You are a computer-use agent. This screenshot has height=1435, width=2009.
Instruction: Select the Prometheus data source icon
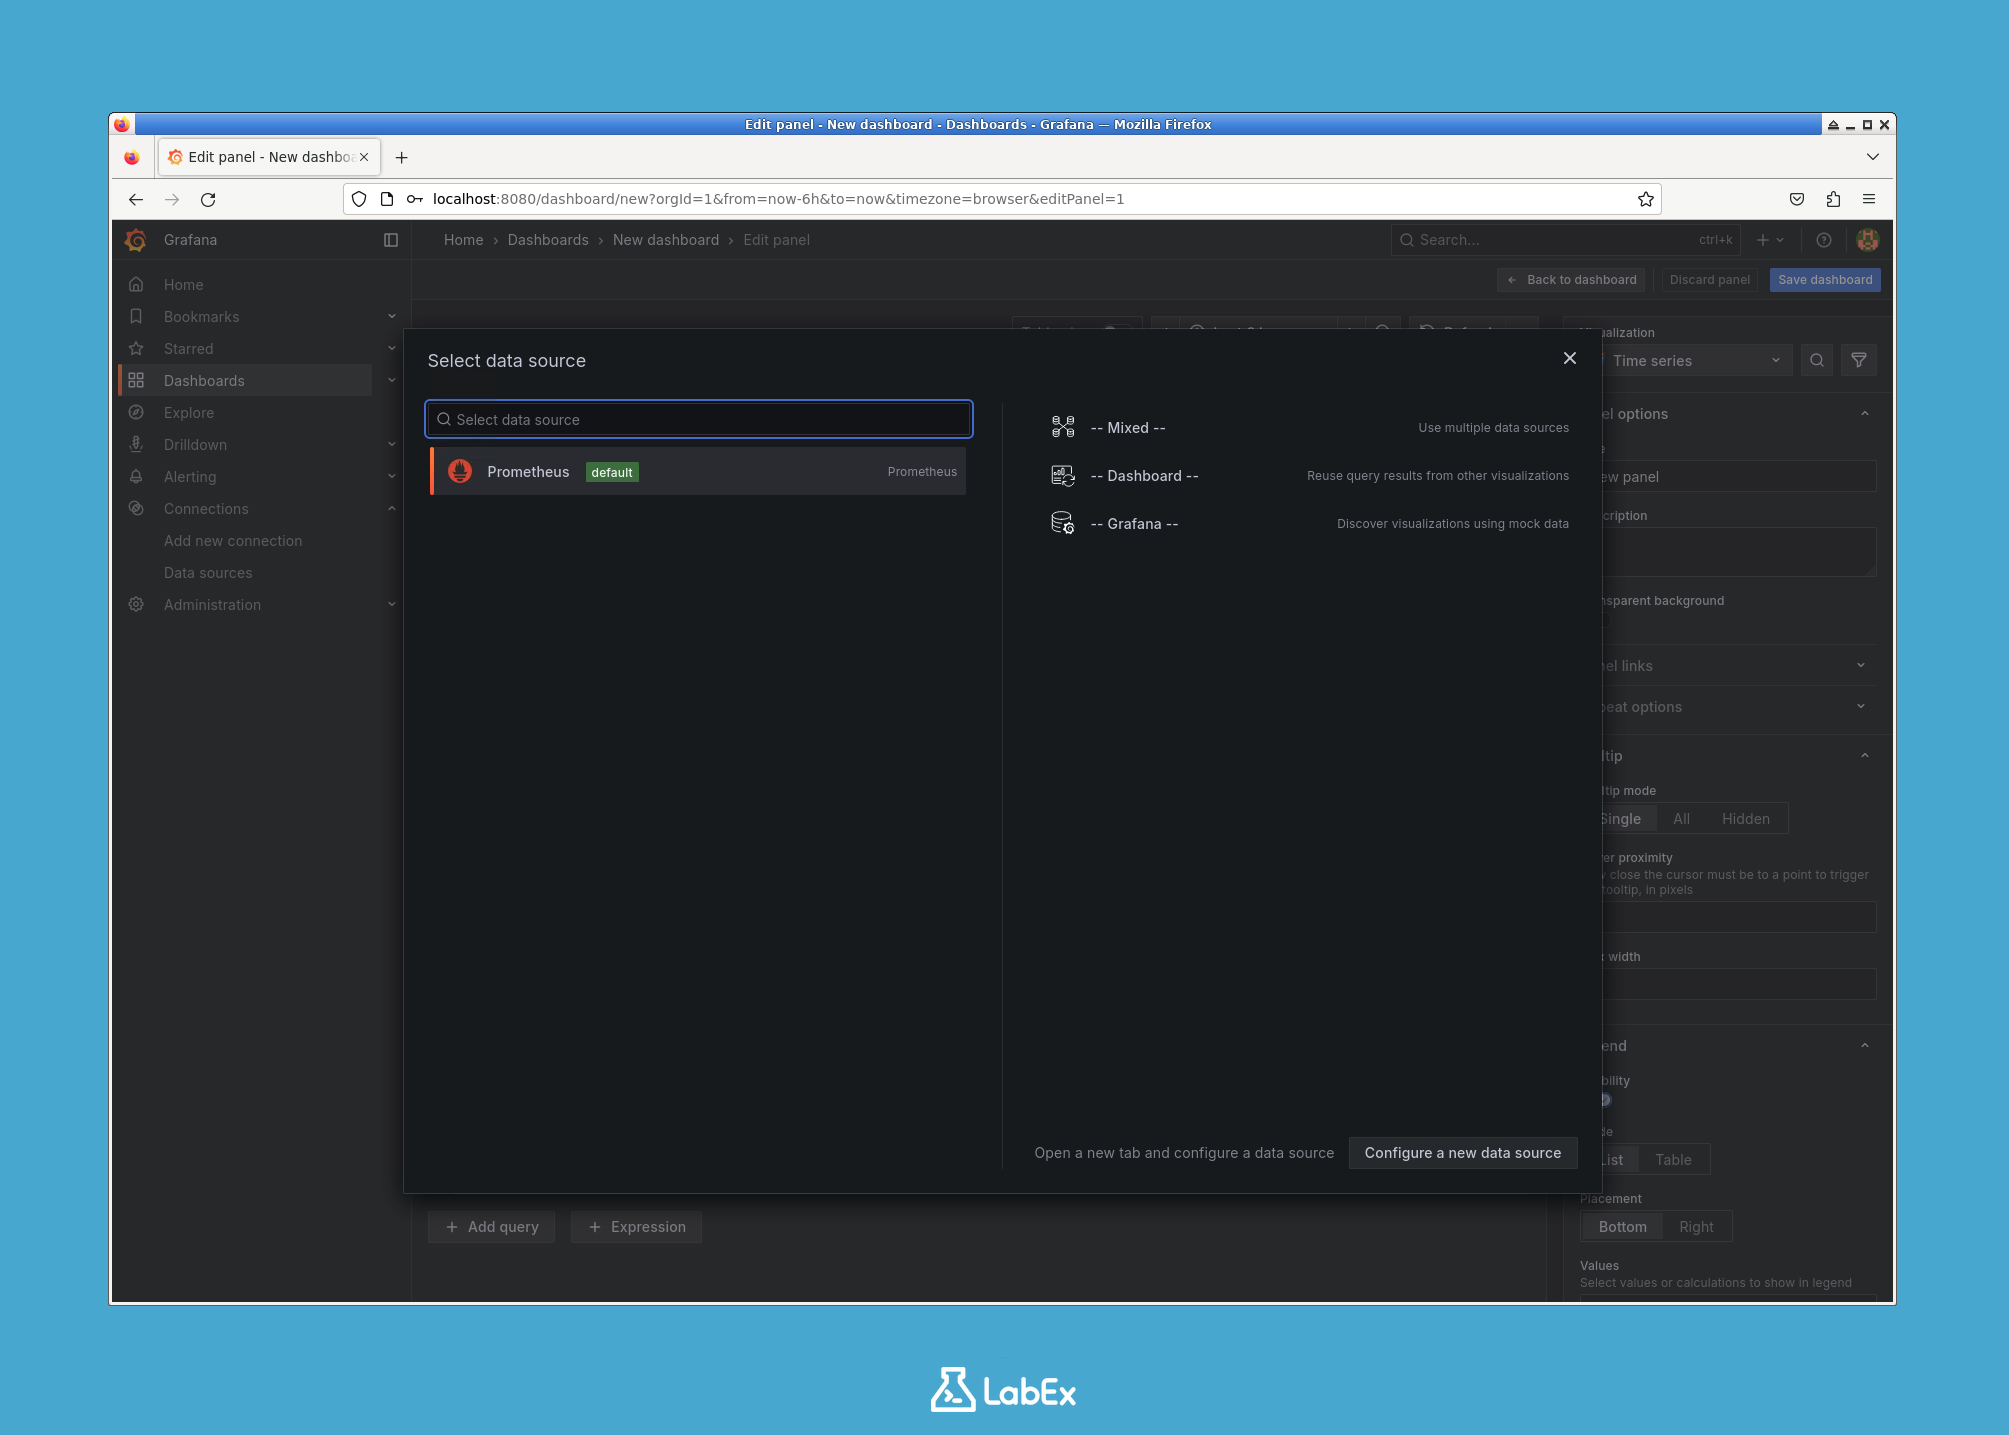tap(460, 471)
